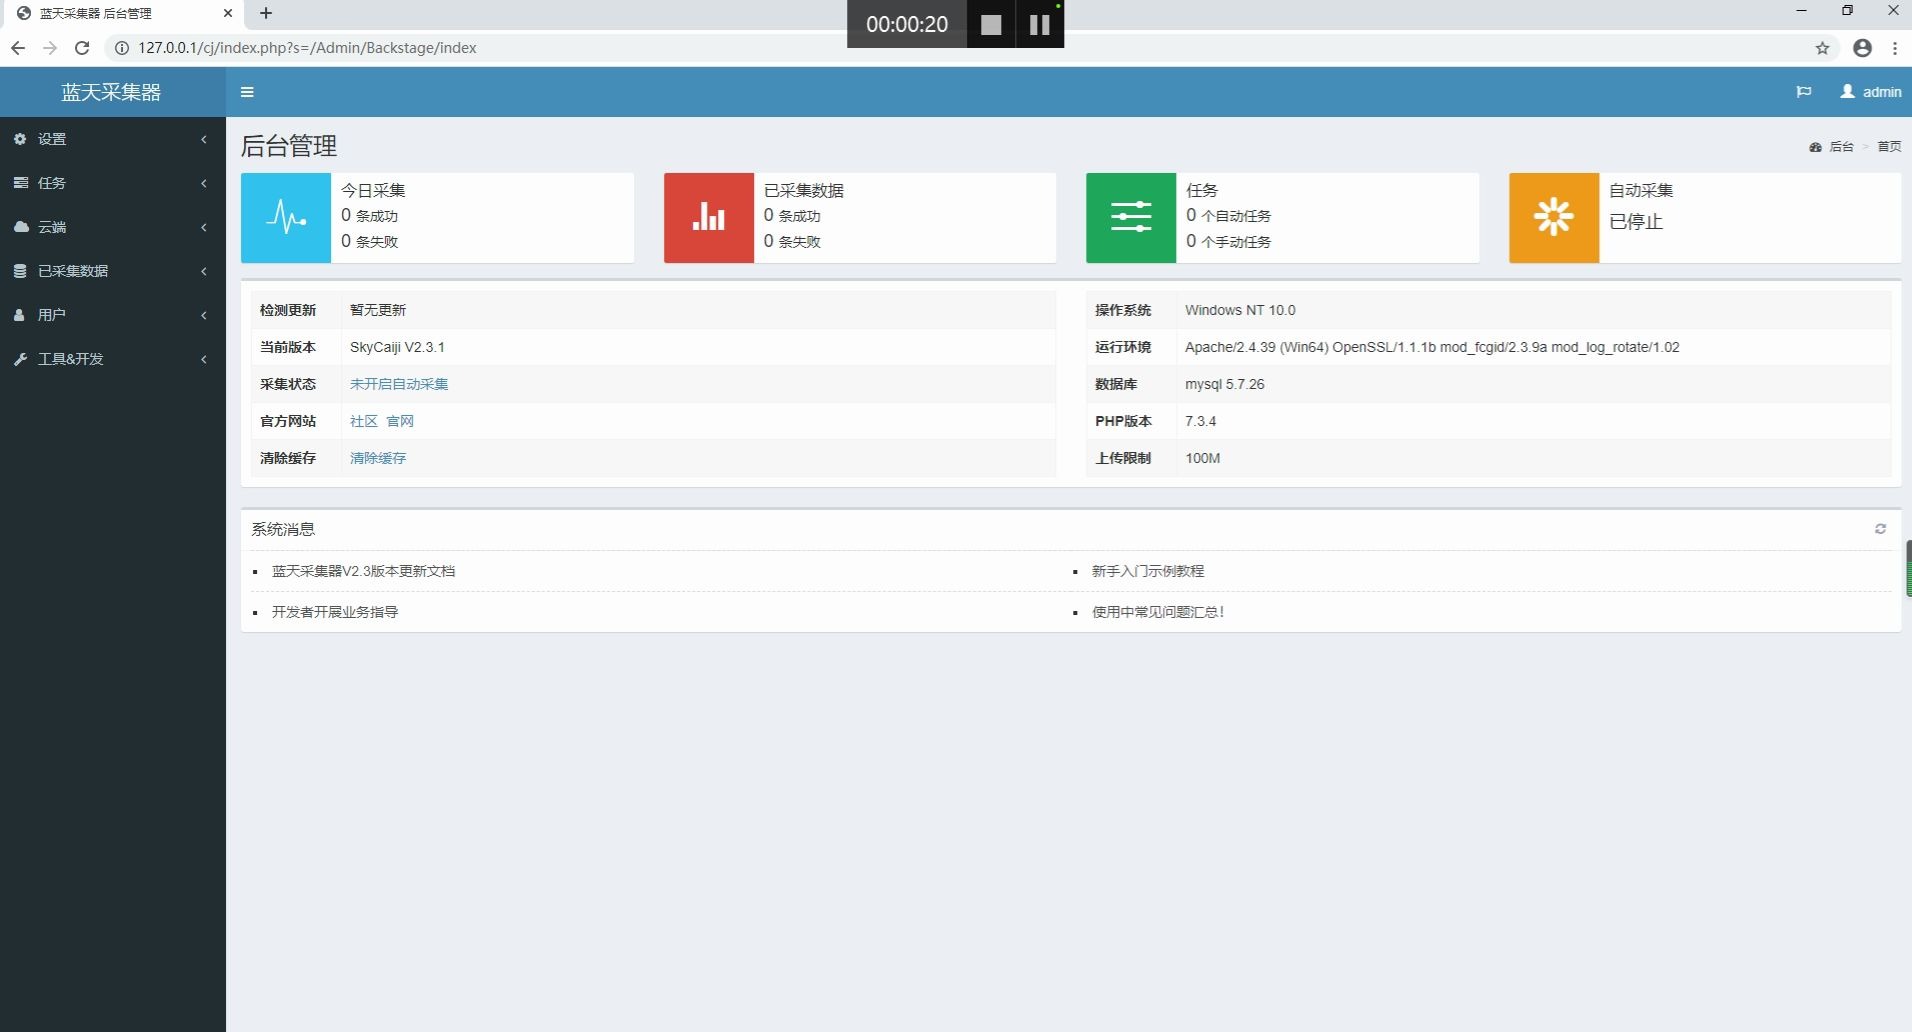
Task: Click the Windows NT 10.0 value
Action: pyautogui.click(x=1240, y=310)
